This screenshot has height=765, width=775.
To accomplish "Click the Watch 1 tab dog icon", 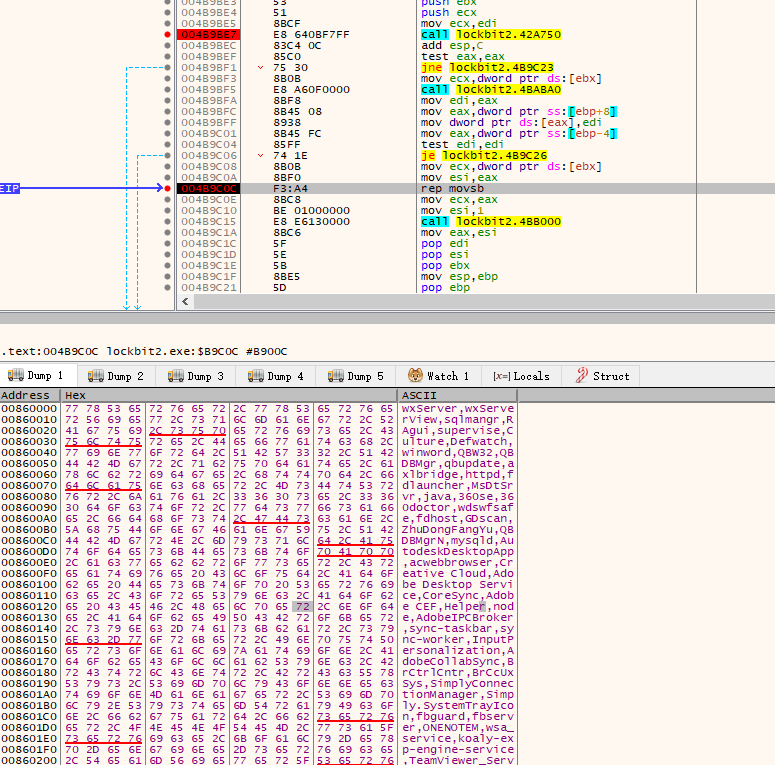I will point(413,376).
